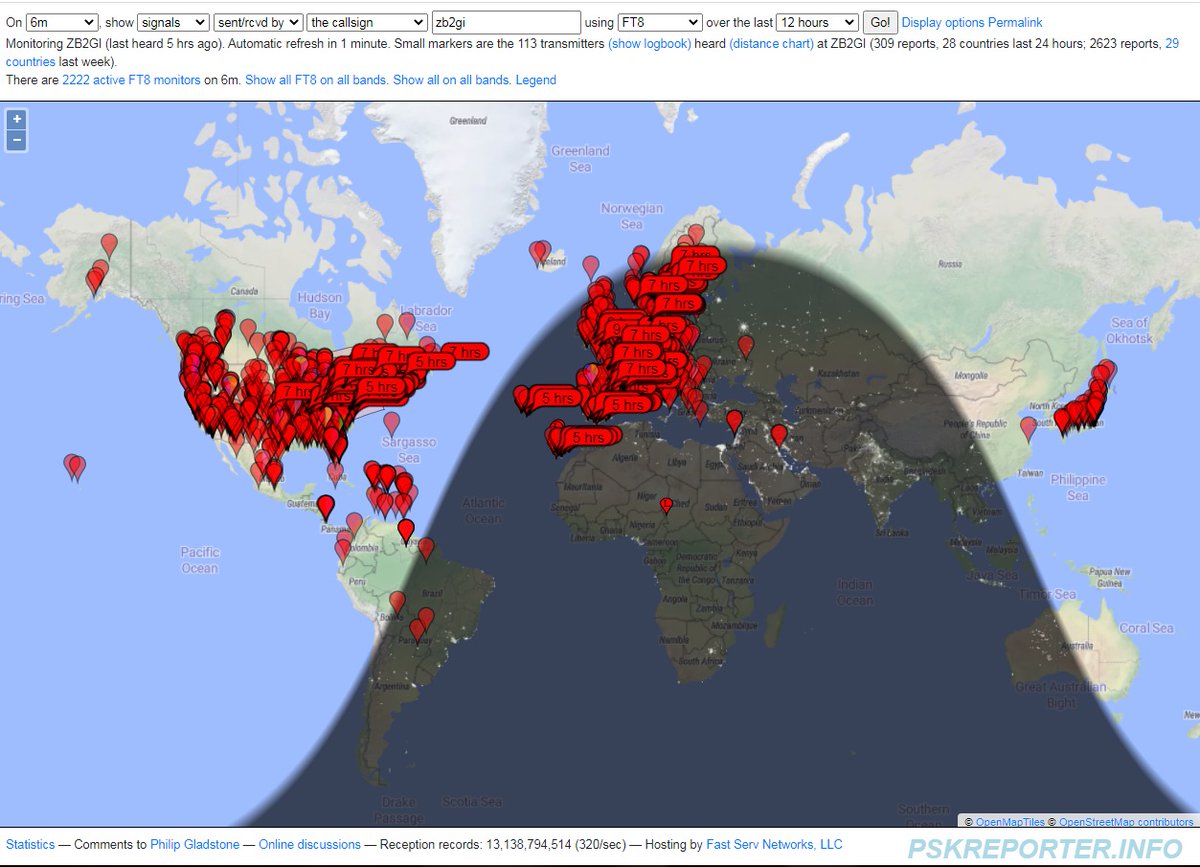The height and width of the screenshot is (867, 1200).
Task: Click Show all FT8 on all bands
Action: pos(316,80)
